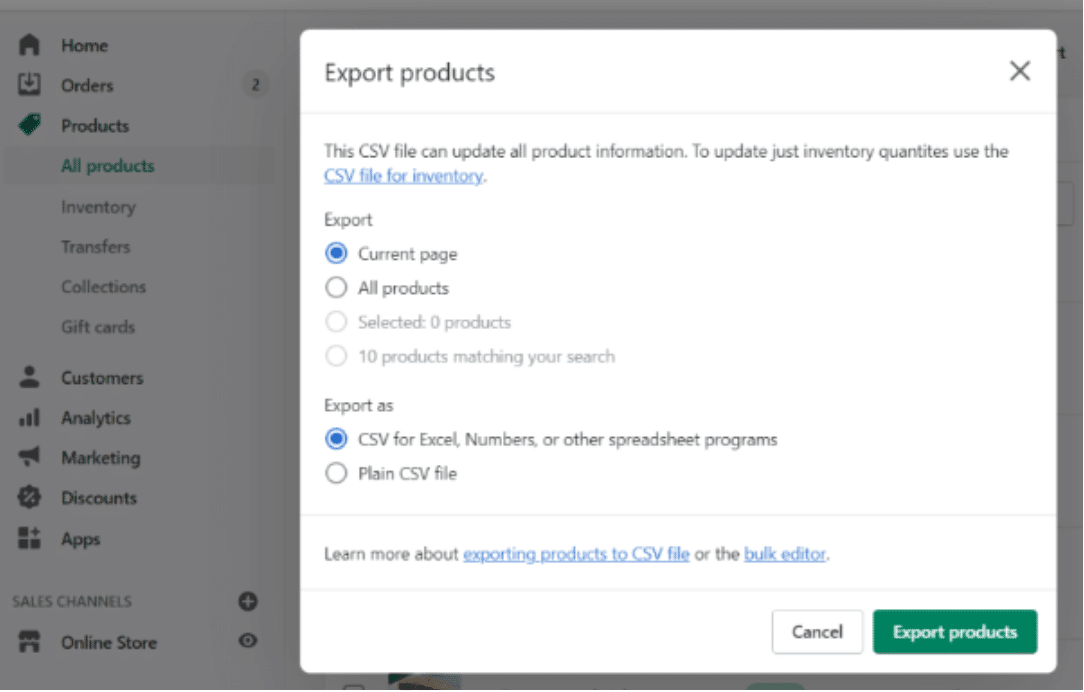Cancel the product export dialog
The height and width of the screenshot is (692, 1084).
coord(817,631)
